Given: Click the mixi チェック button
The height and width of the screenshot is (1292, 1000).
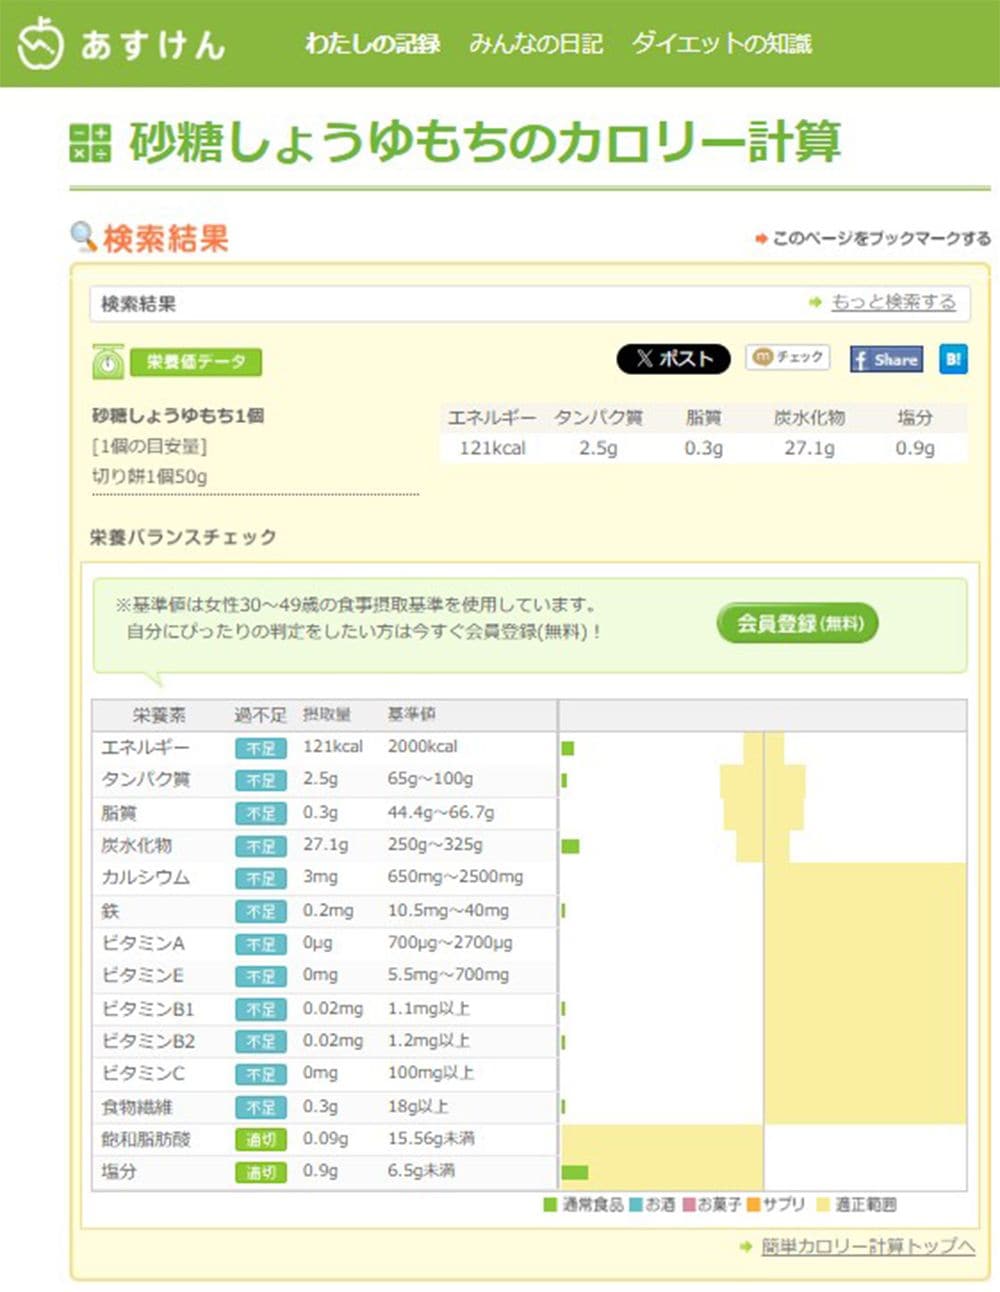Looking at the screenshot, I should [787, 358].
